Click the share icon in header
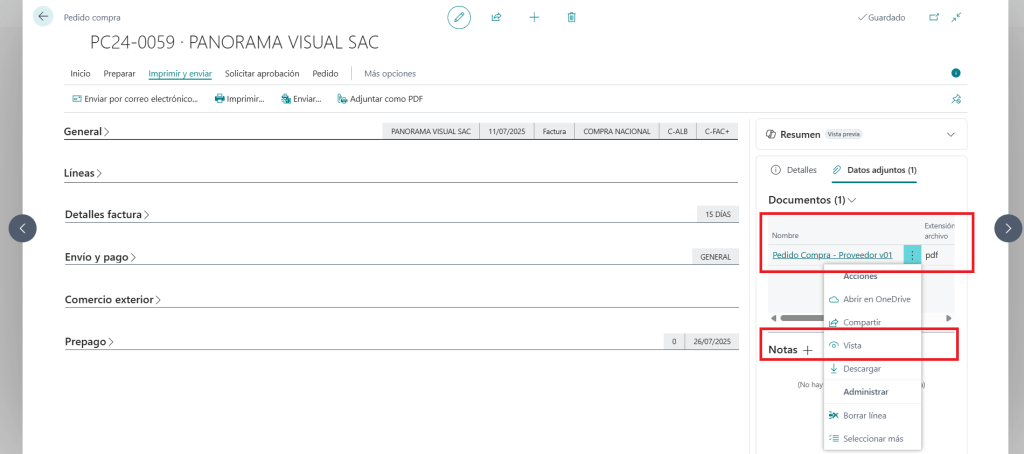Viewport: 1024px width, 454px height. (x=496, y=17)
